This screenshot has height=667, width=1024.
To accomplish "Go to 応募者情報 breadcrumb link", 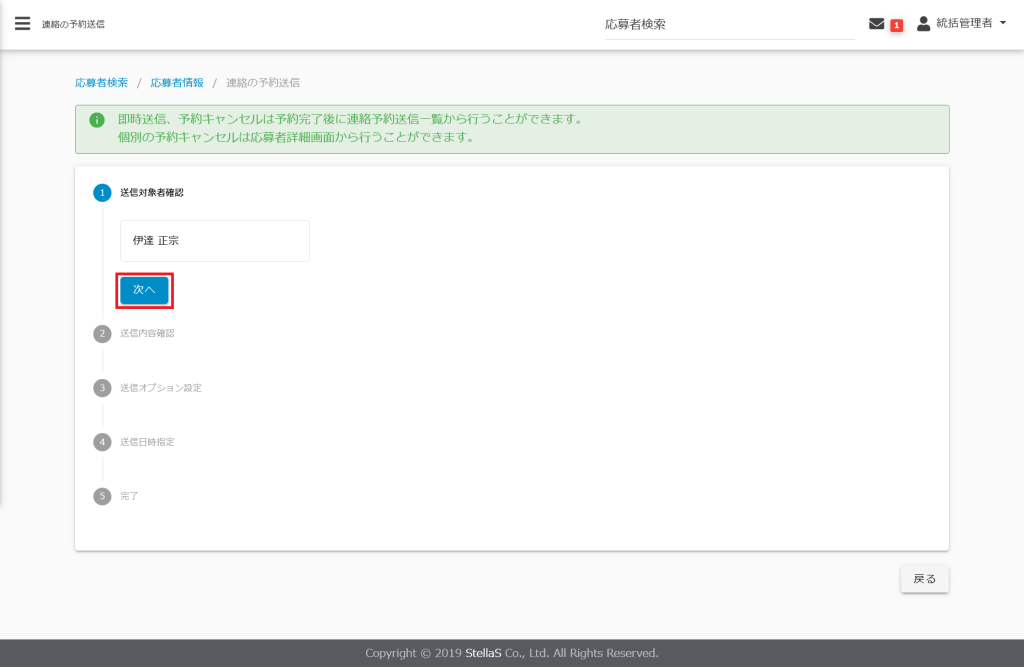I will tap(177, 82).
